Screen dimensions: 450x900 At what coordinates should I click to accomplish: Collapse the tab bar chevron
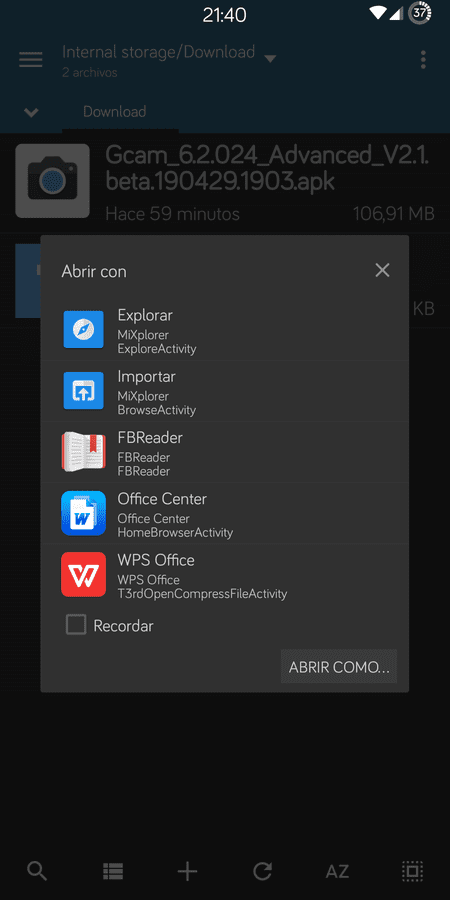coord(31,112)
